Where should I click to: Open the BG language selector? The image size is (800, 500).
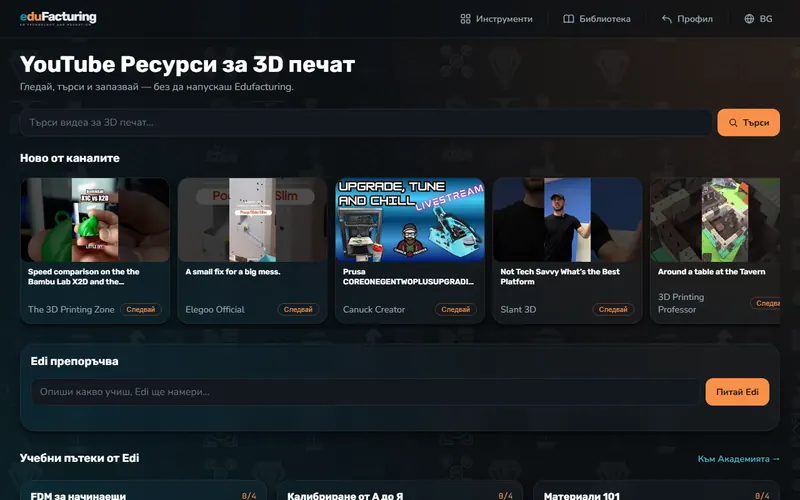758,19
